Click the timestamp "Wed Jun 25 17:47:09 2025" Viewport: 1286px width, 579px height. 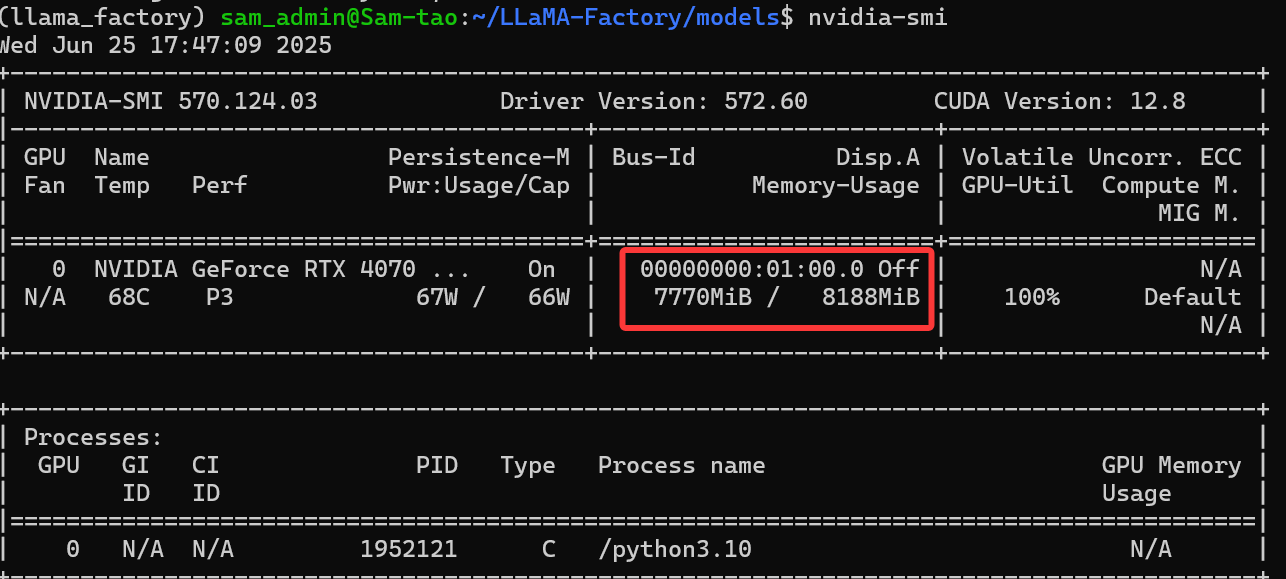click(165, 45)
